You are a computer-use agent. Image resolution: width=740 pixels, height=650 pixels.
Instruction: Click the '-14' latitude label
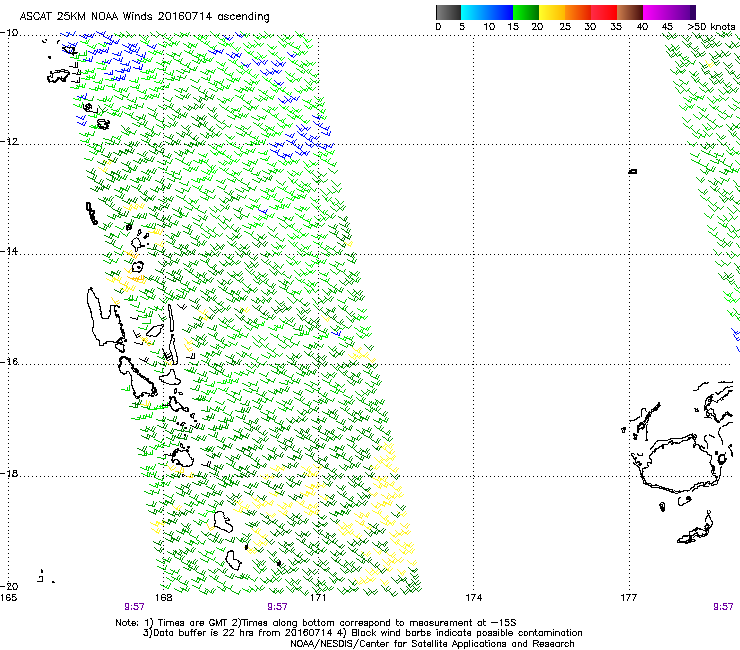pyautogui.click(x=9, y=251)
